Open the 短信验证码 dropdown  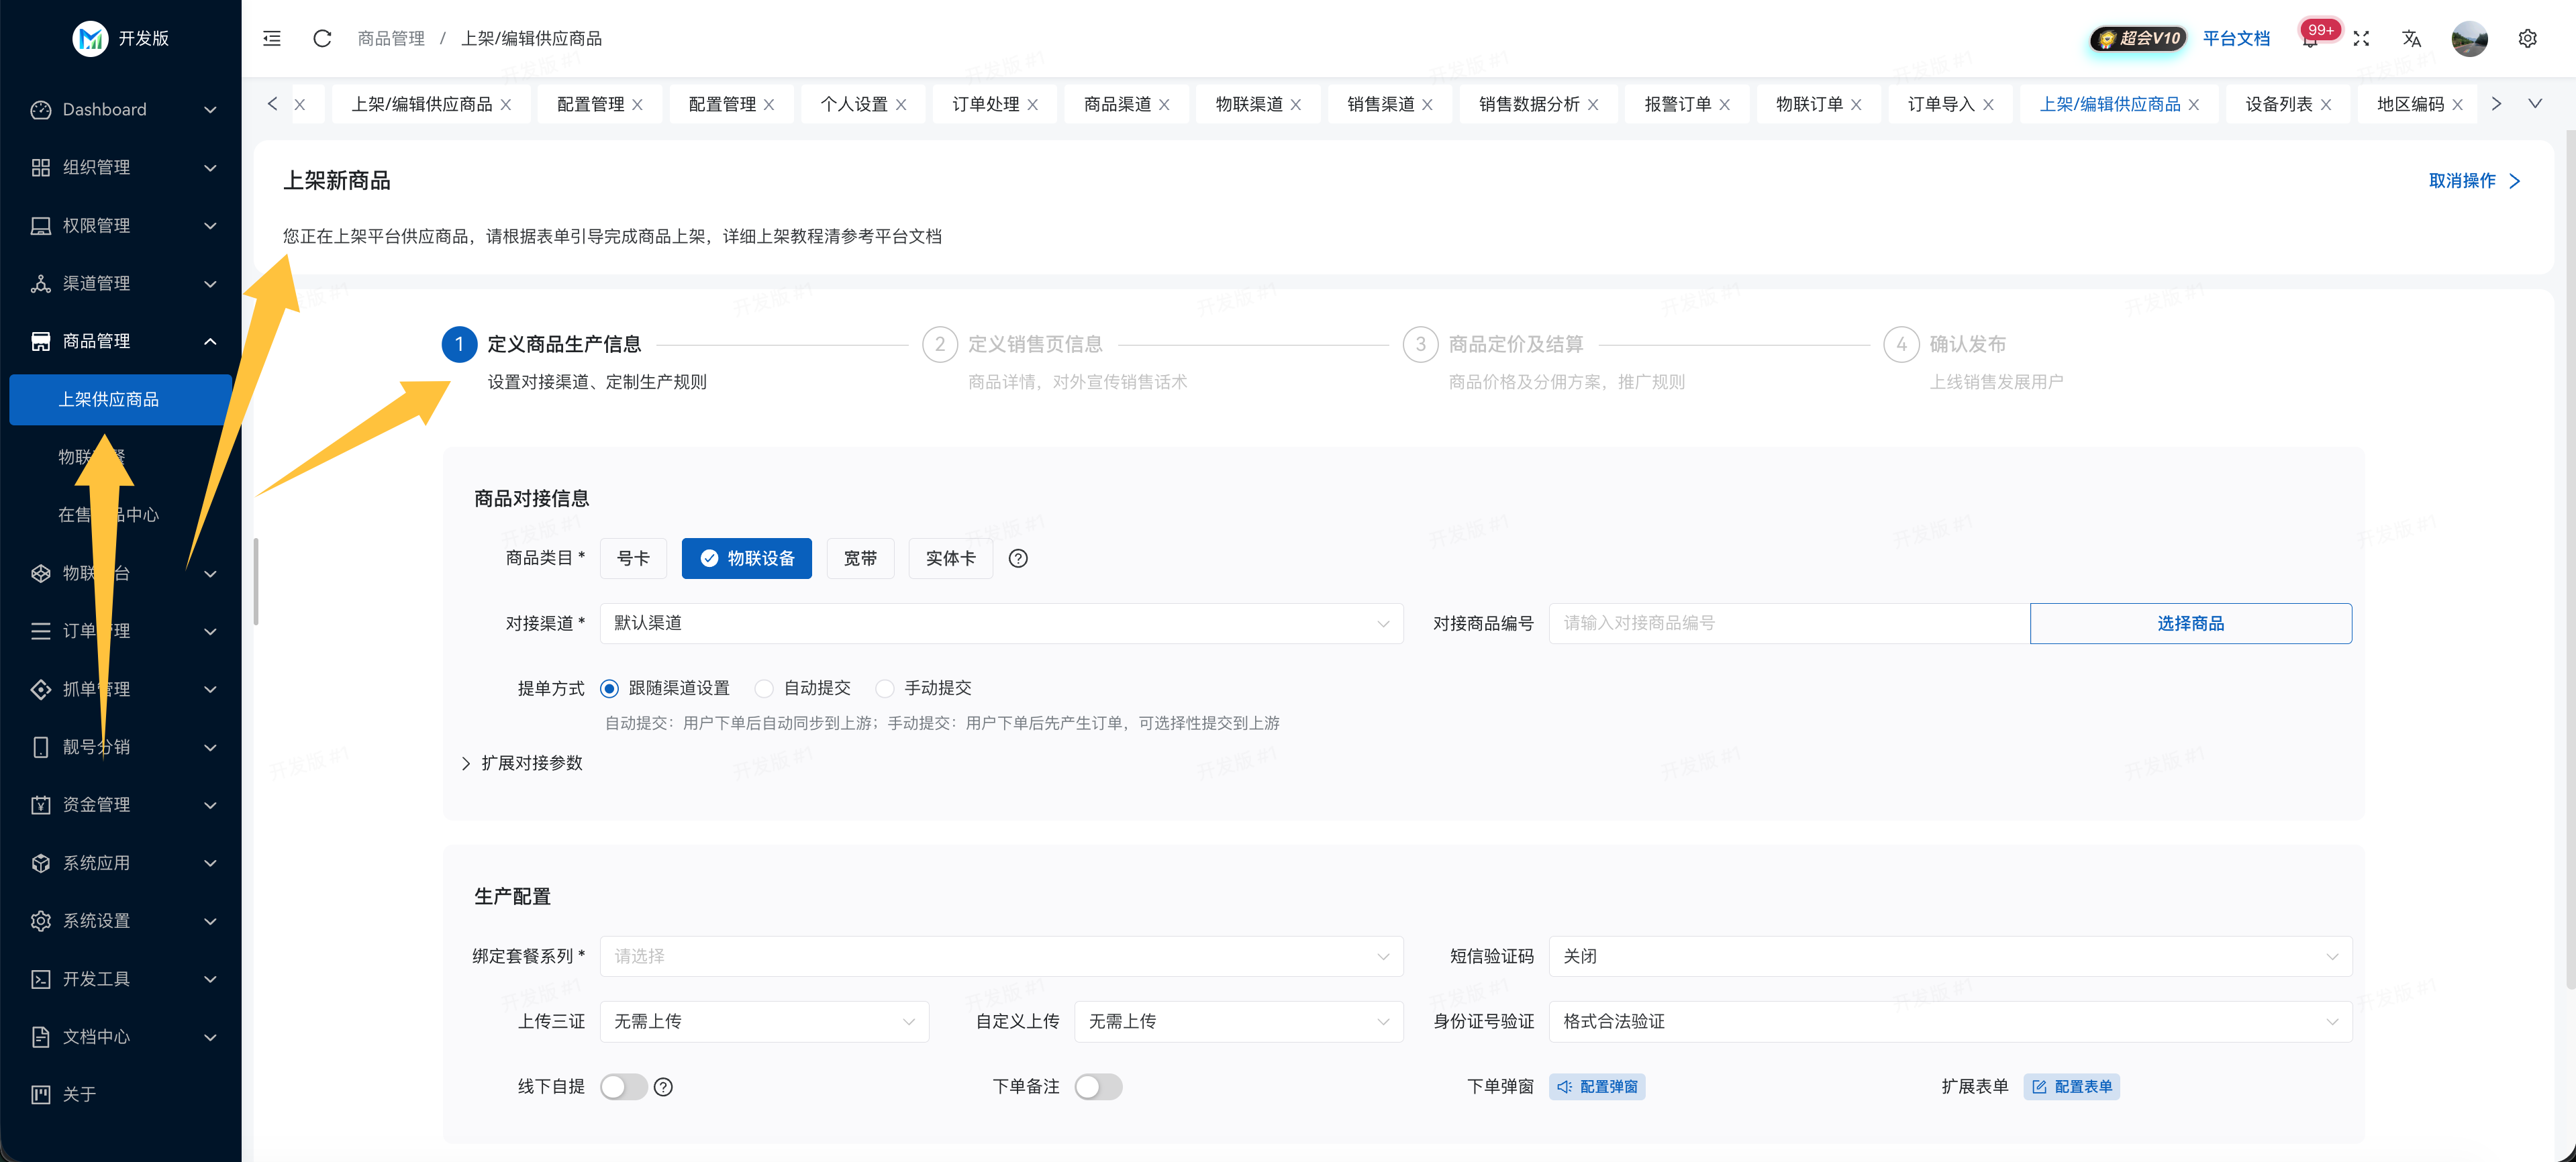[x=1949, y=956]
